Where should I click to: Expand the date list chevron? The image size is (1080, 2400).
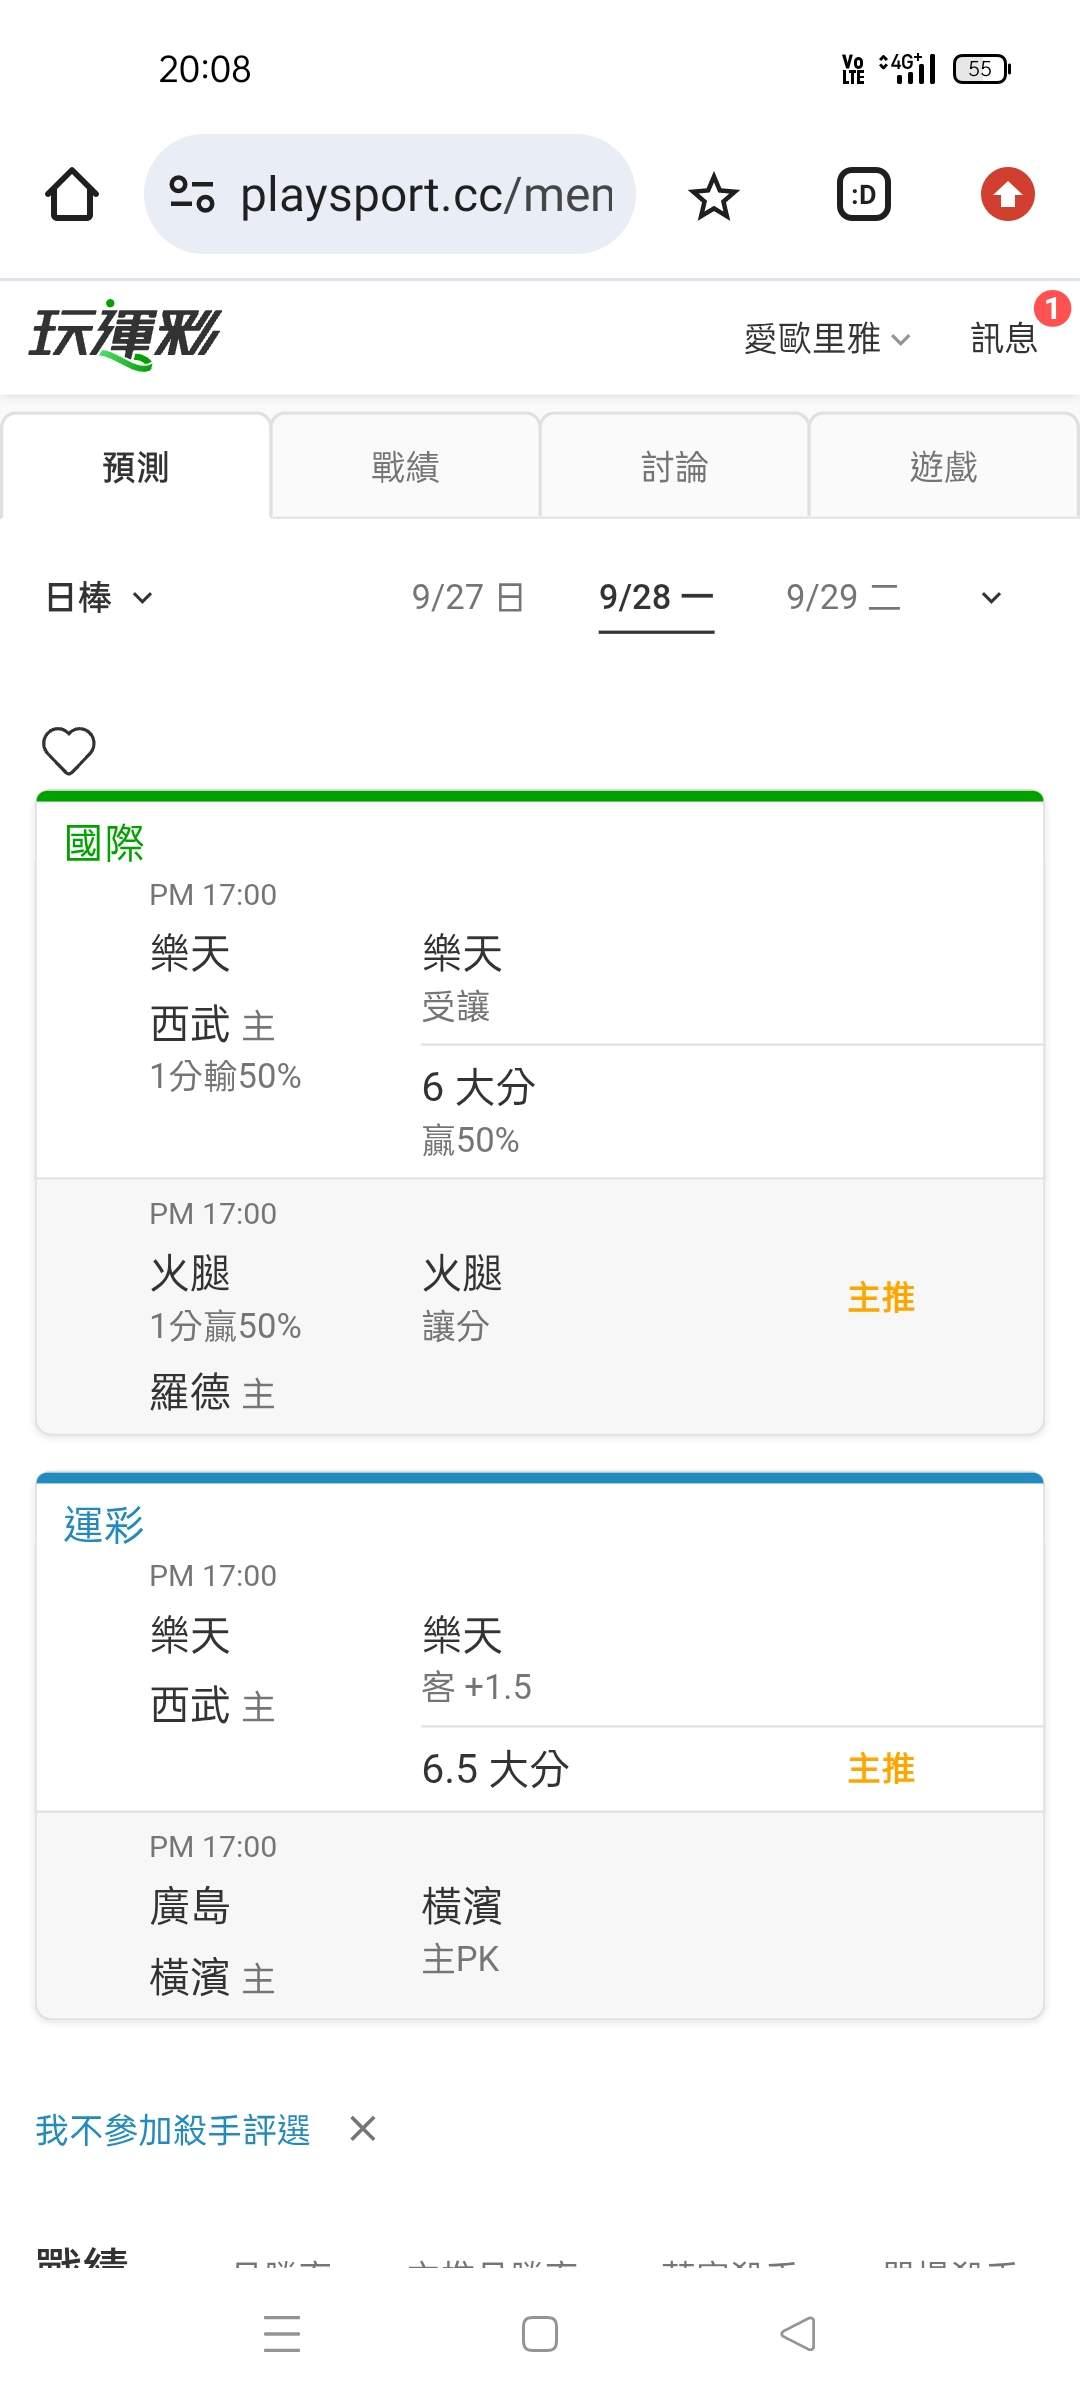[991, 598]
